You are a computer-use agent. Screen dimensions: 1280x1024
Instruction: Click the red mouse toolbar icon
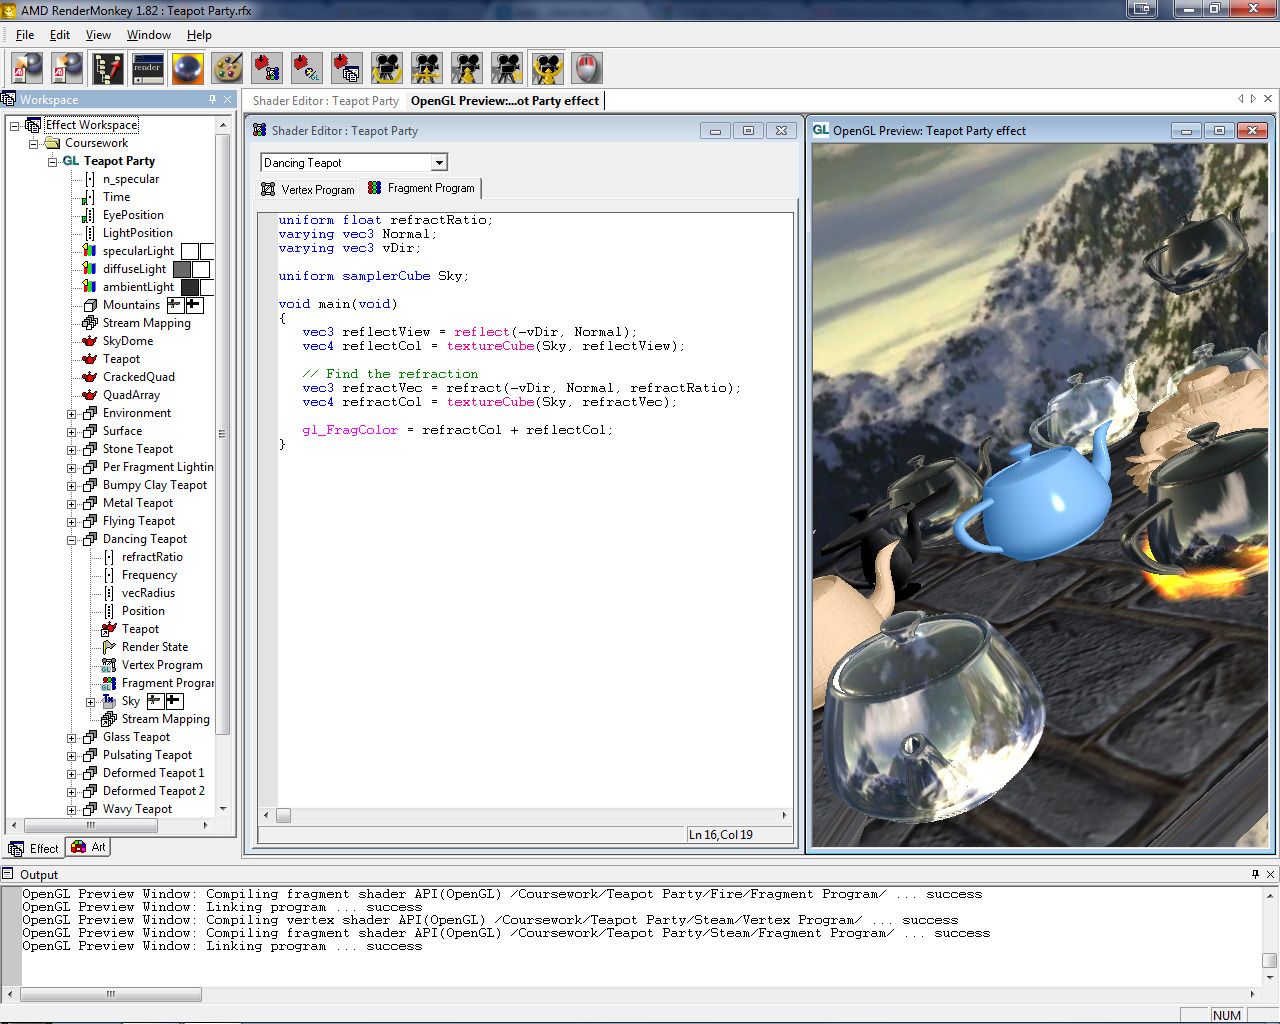coord(587,68)
